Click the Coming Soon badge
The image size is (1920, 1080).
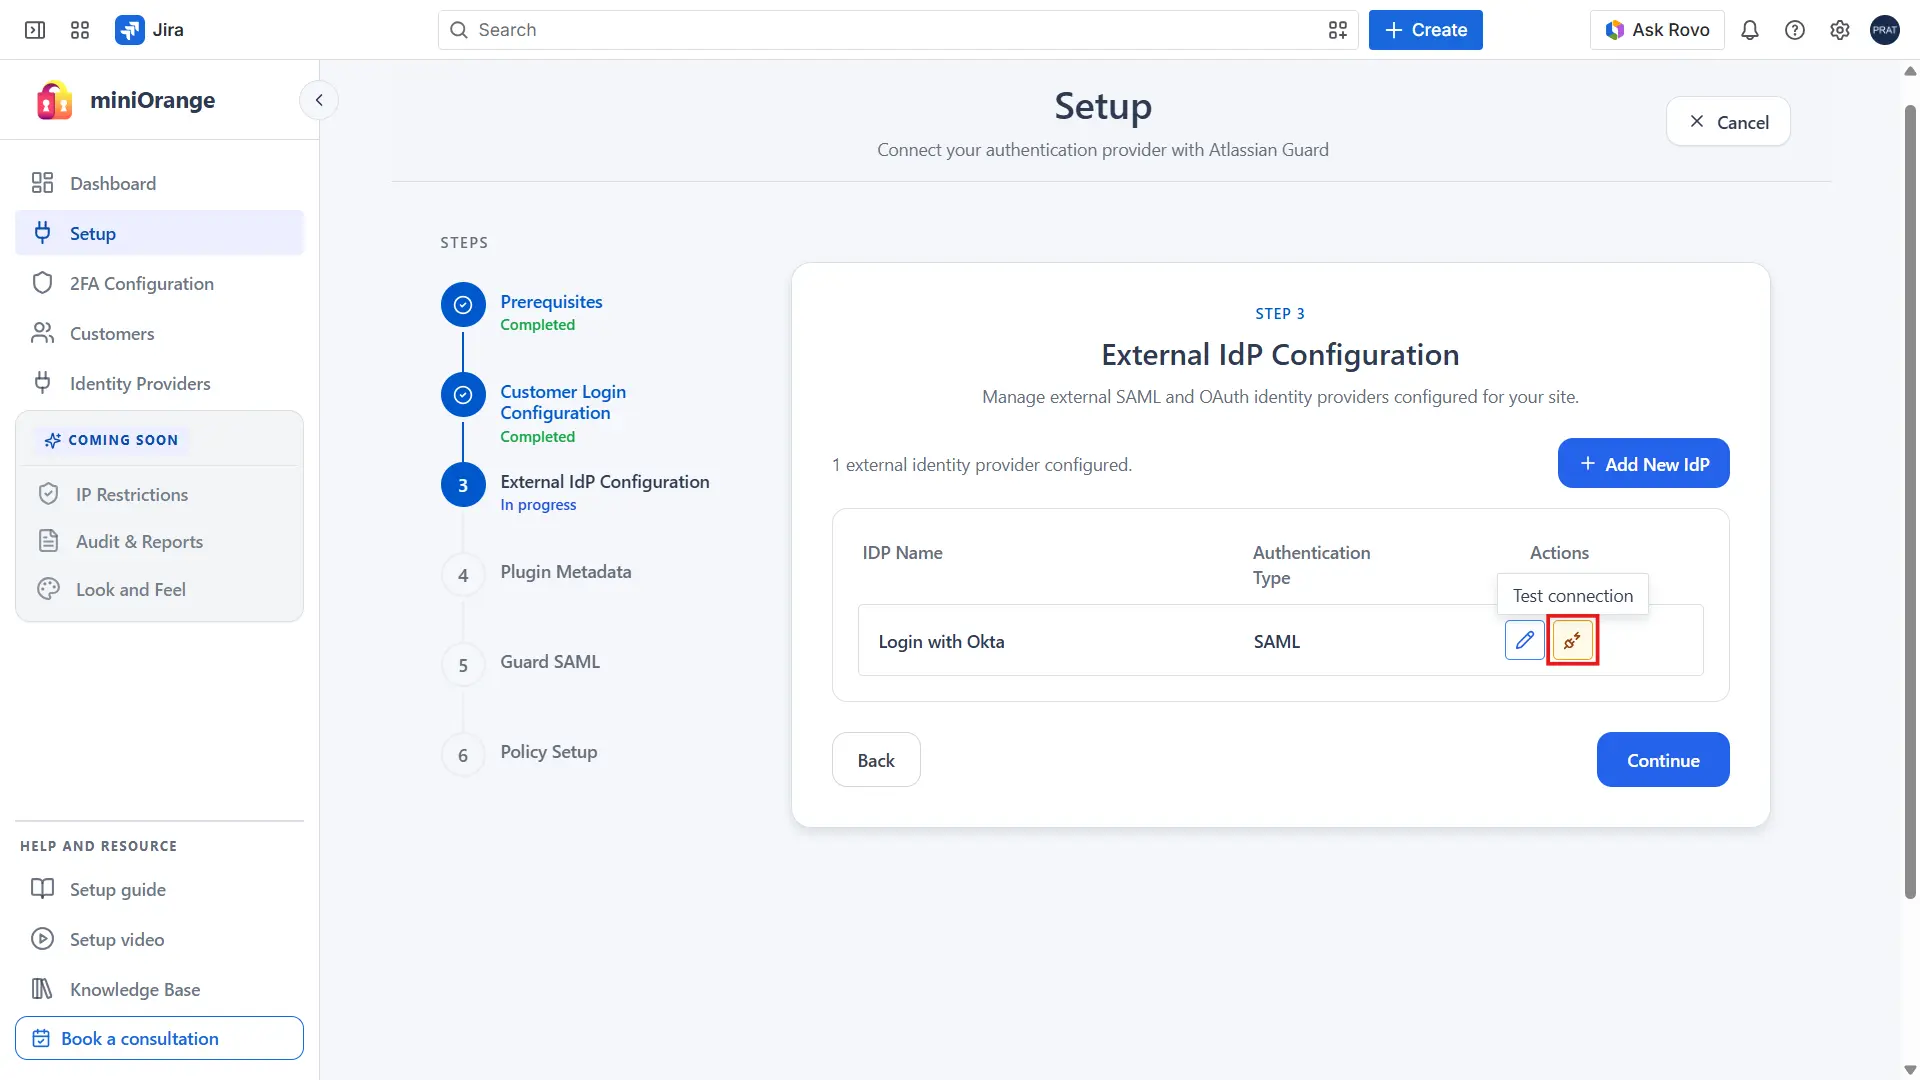pyautogui.click(x=111, y=440)
